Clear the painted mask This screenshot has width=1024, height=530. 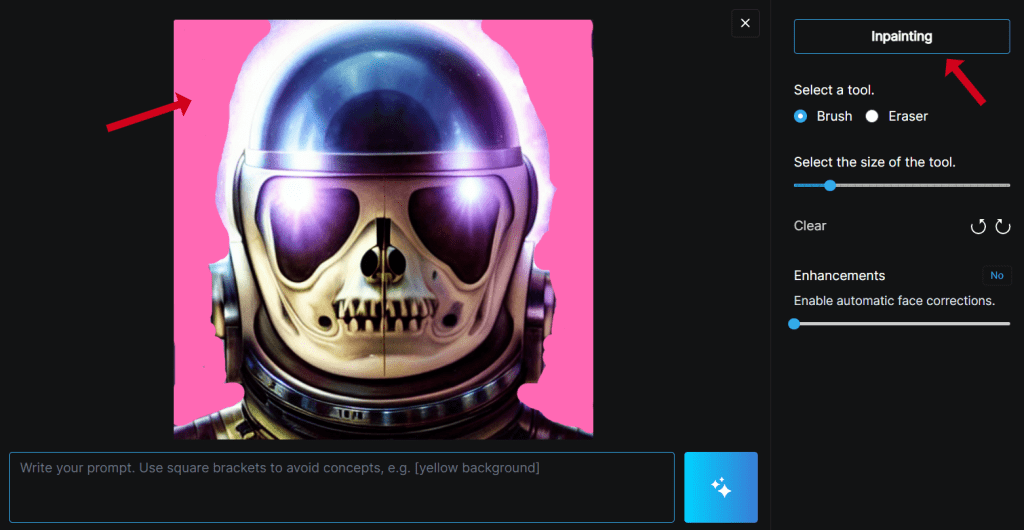click(810, 226)
